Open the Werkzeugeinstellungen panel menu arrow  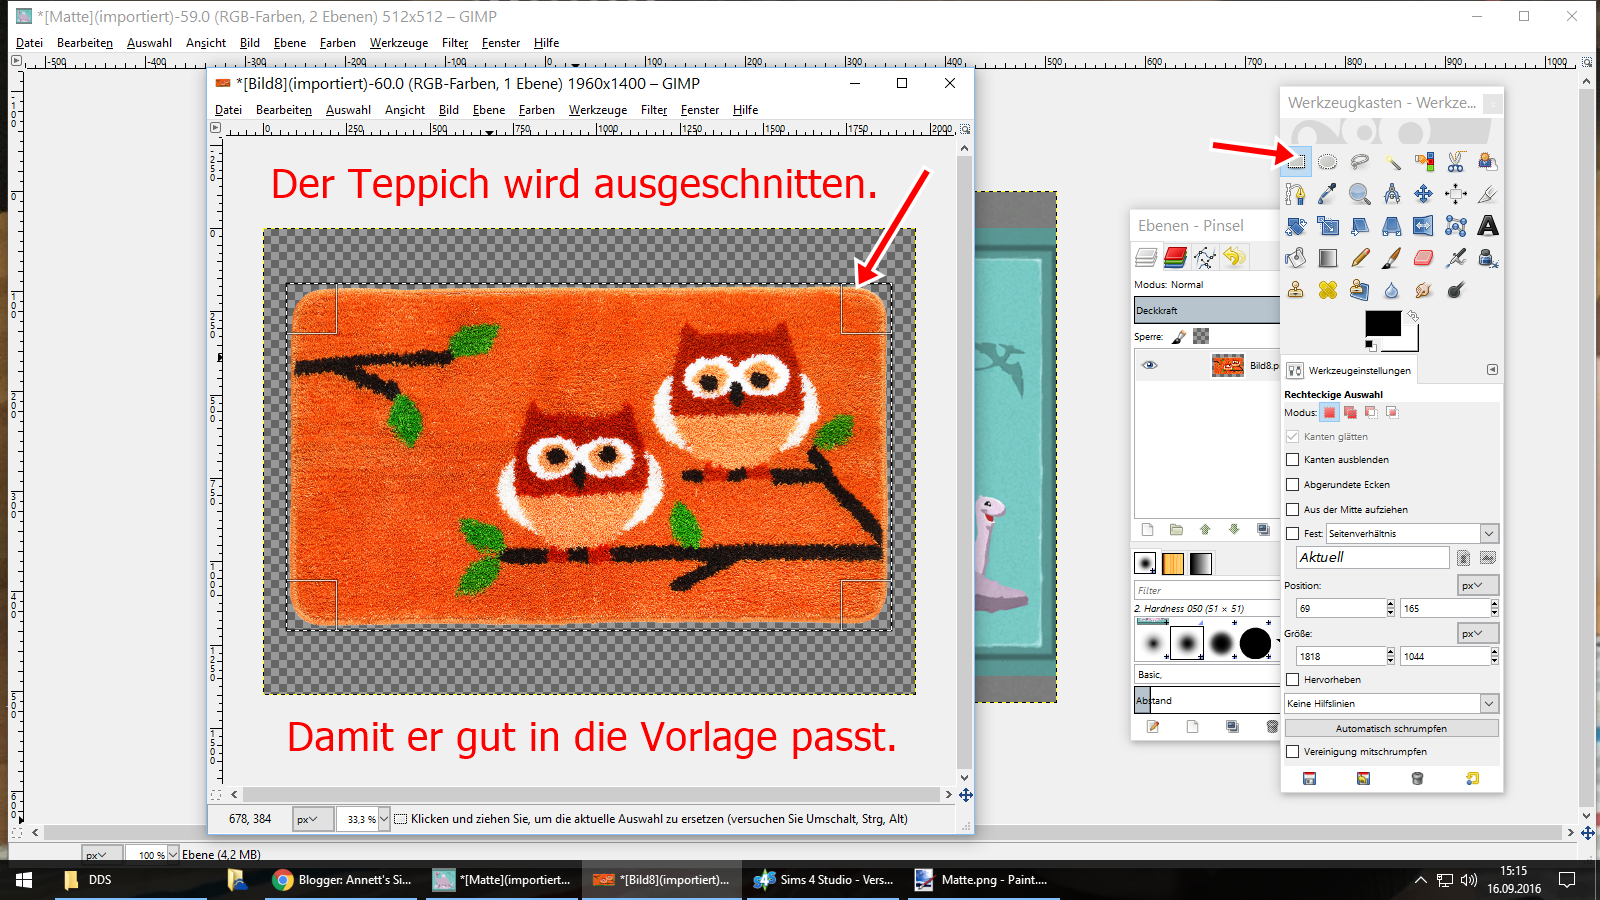[x=1492, y=370]
